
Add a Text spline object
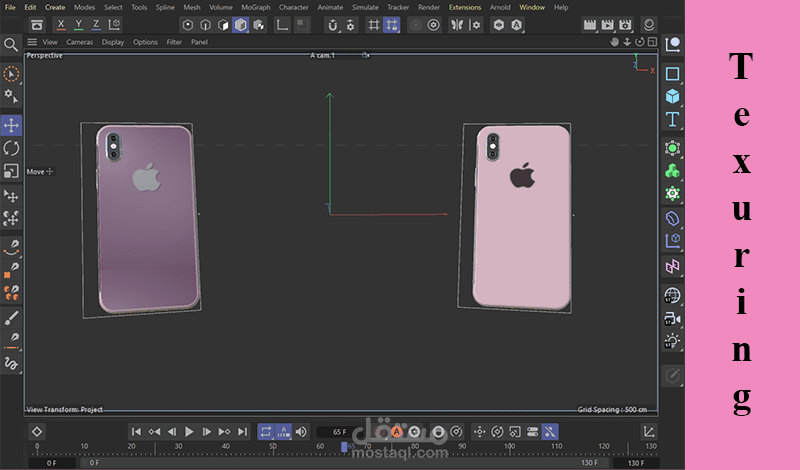coord(672,119)
